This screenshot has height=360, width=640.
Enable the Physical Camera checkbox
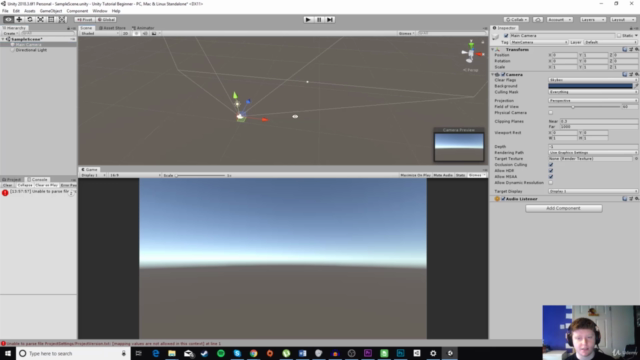click(551, 113)
